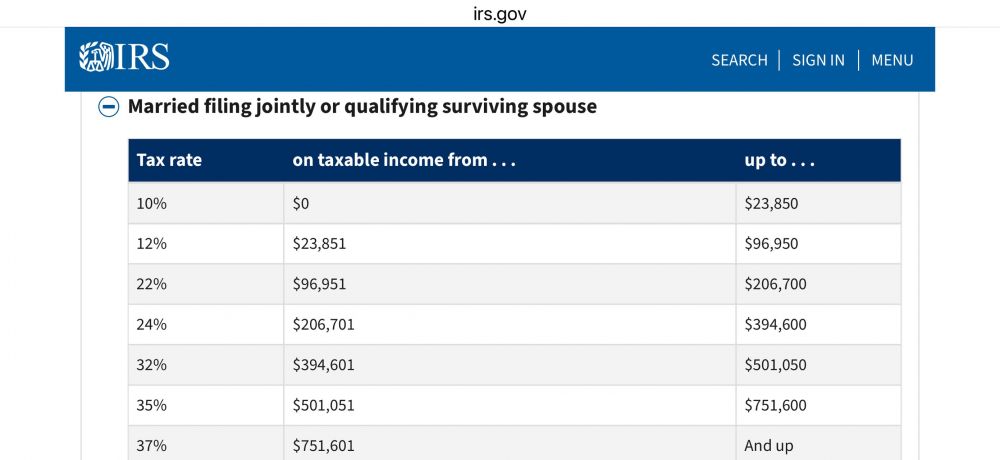Click the SIGN IN link
This screenshot has height=460, width=1000.
pos(818,60)
